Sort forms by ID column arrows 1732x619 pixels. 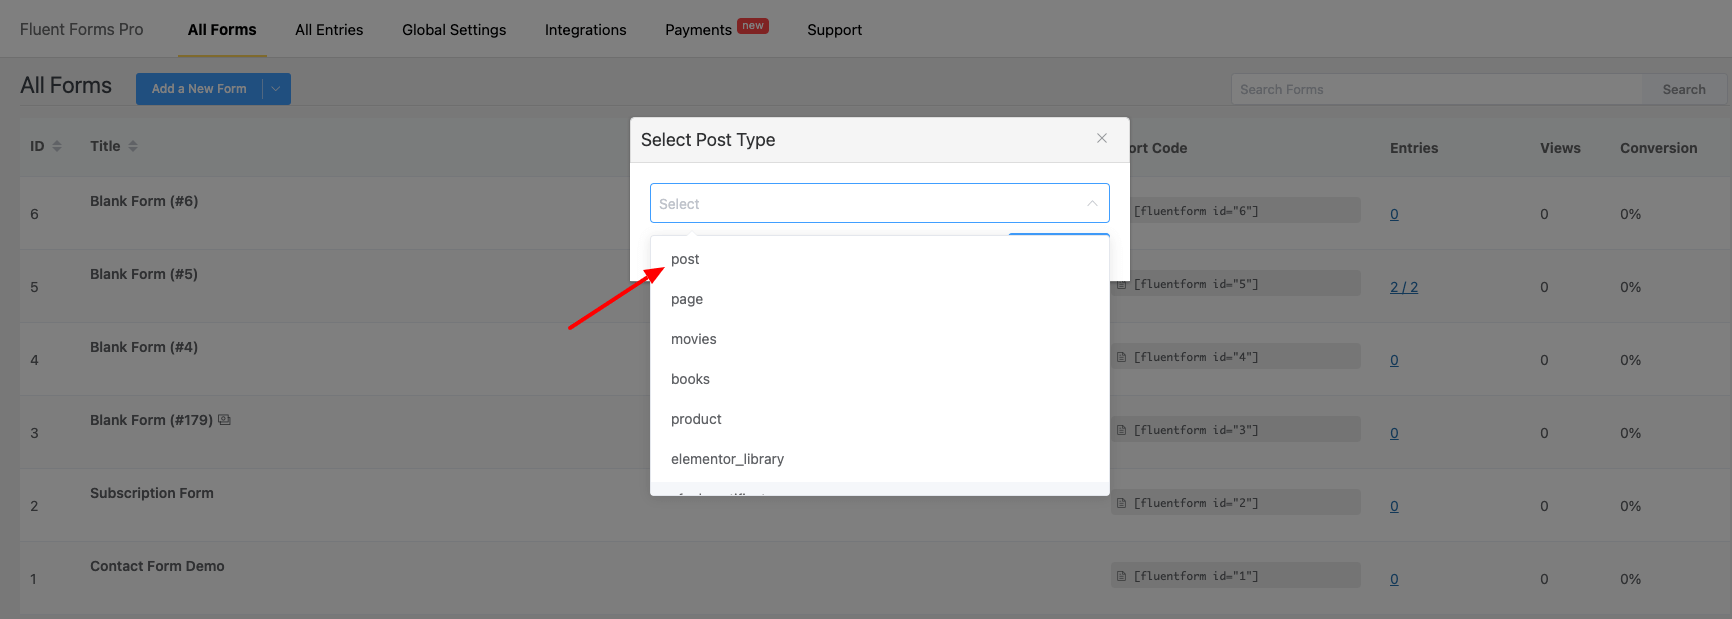point(57,146)
